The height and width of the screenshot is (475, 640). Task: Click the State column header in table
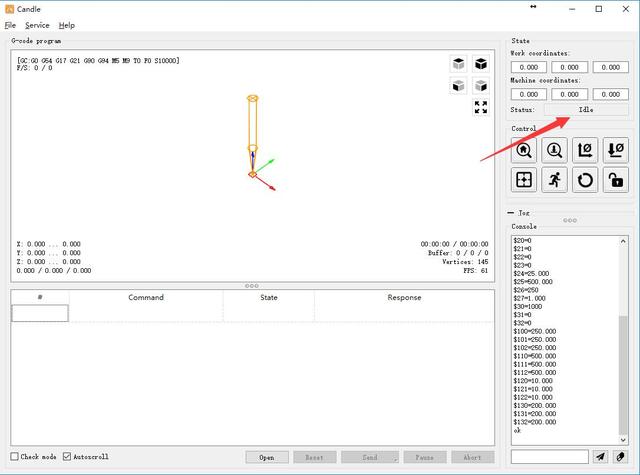[x=269, y=297]
